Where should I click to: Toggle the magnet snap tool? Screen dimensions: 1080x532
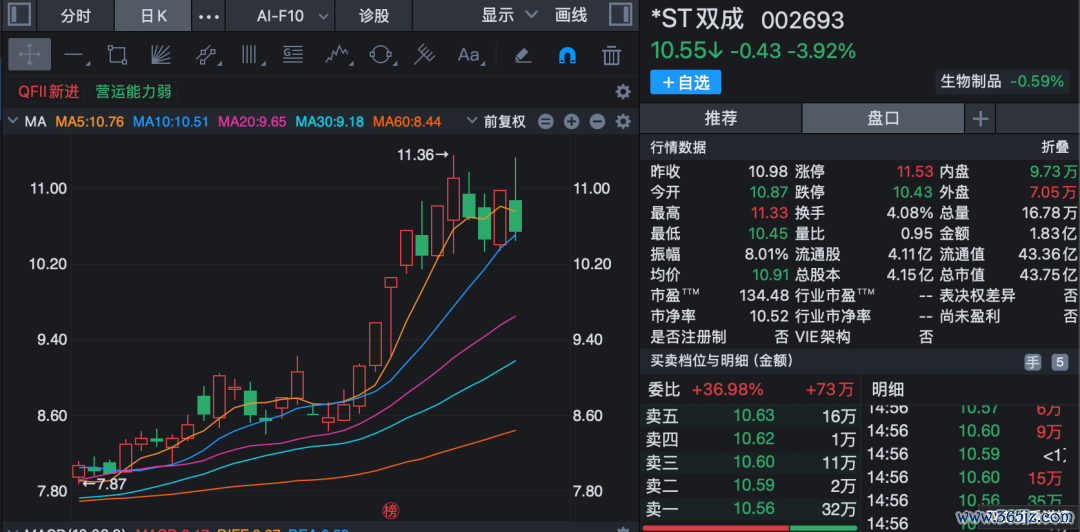pyautogui.click(x=567, y=55)
